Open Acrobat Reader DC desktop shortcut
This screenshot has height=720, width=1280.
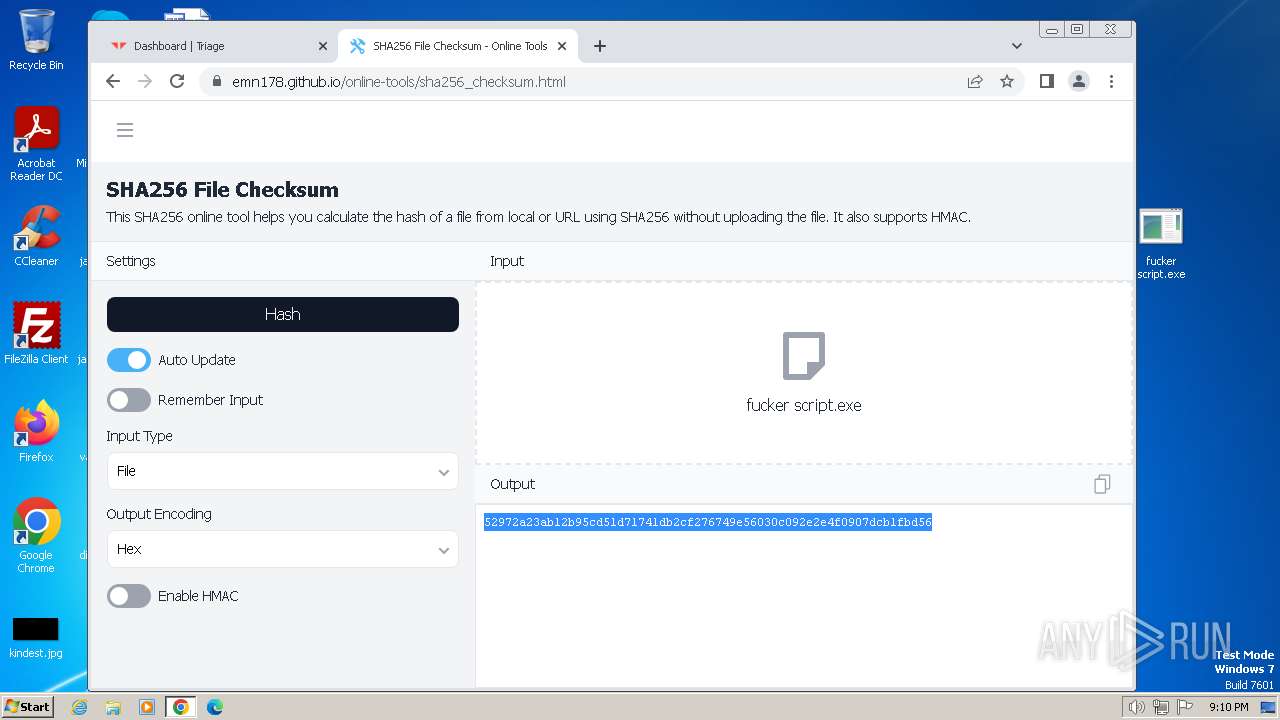pos(36,144)
